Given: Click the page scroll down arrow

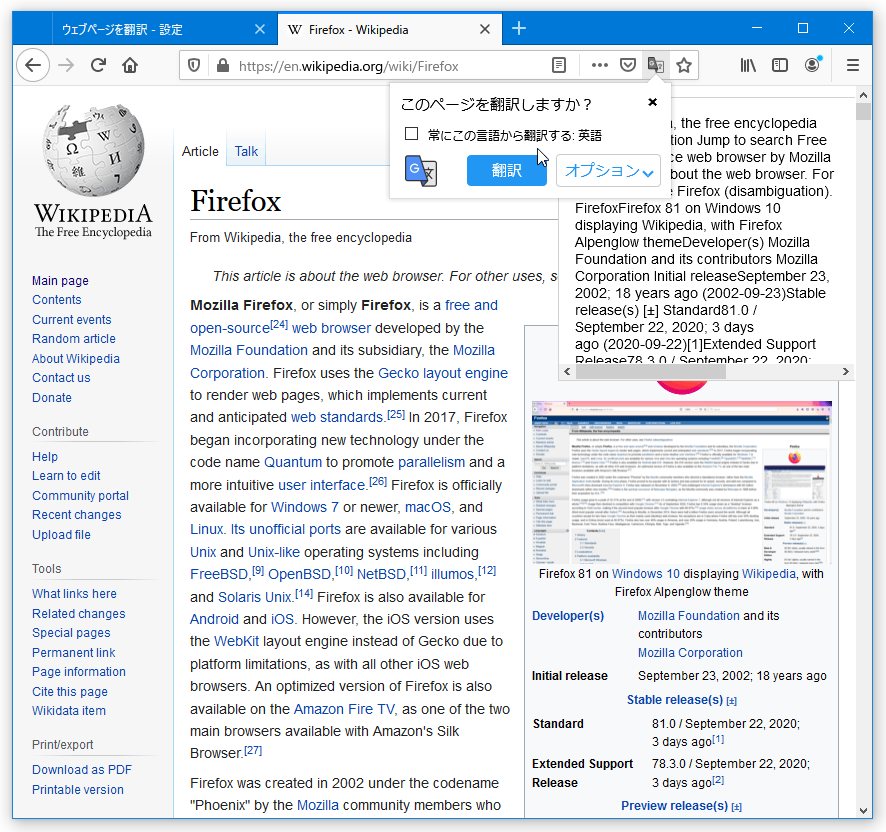Looking at the screenshot, I should pyautogui.click(x=863, y=811).
